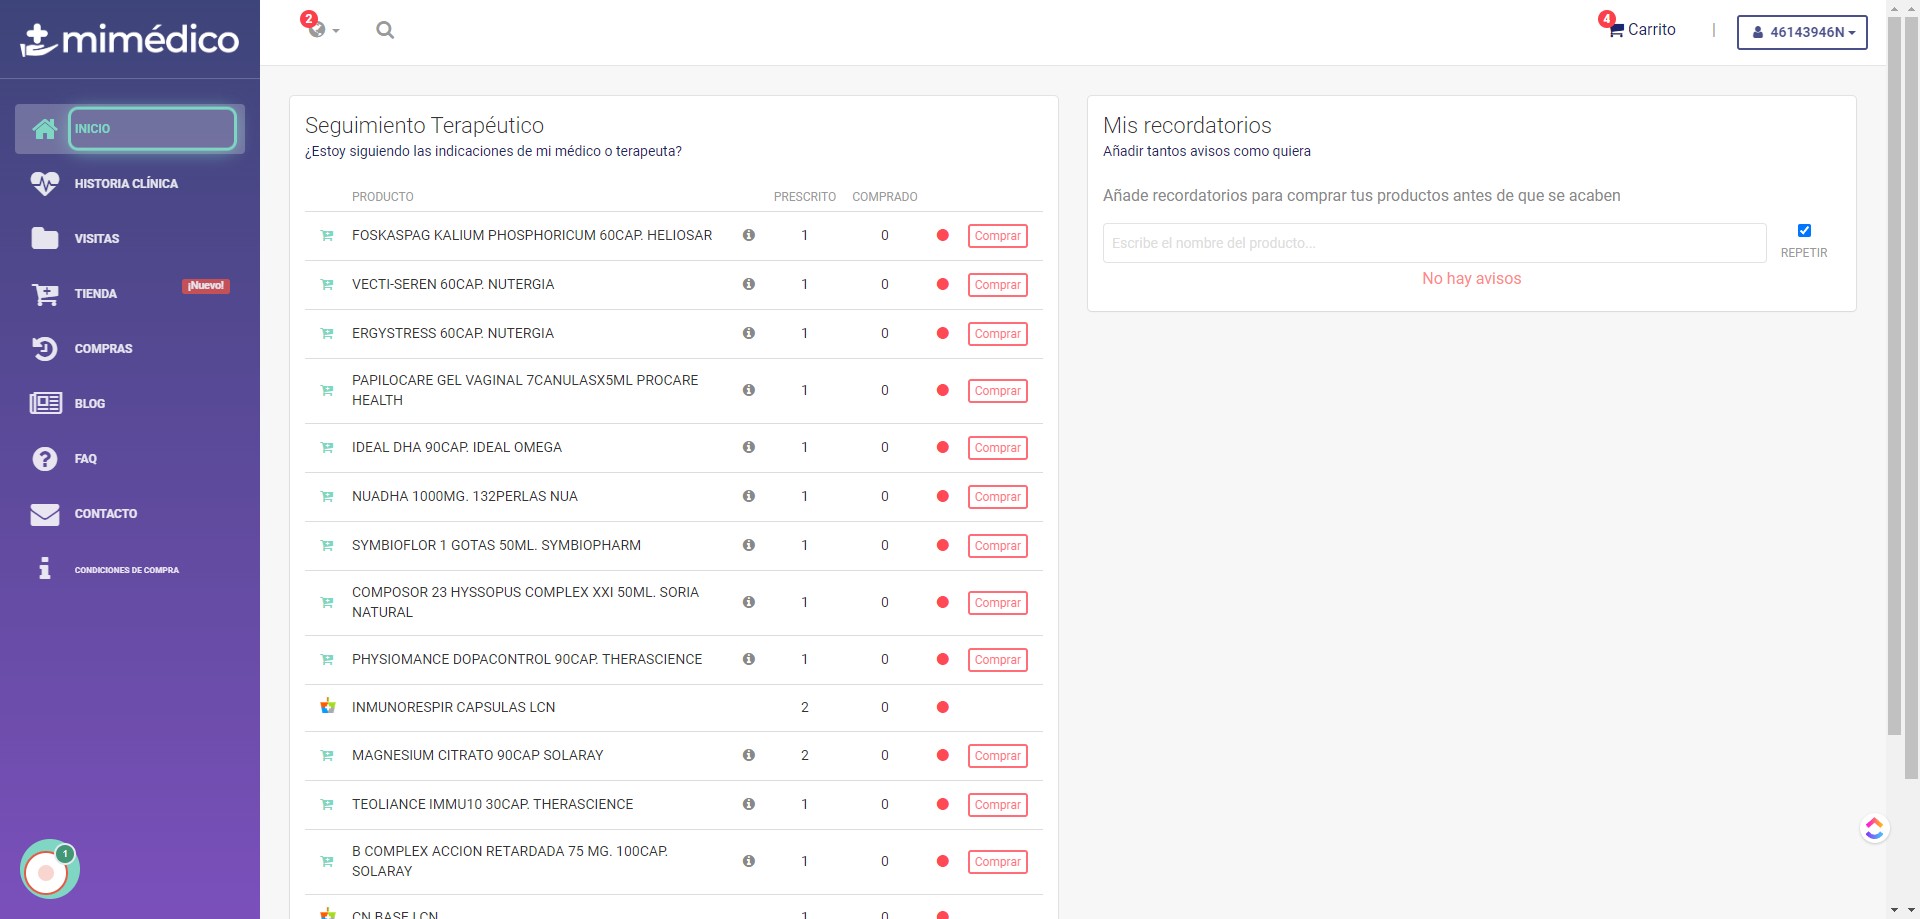Click the cart-plus icon for Tienda
Viewport: 1920px width, 919px height.
[x=44, y=294]
